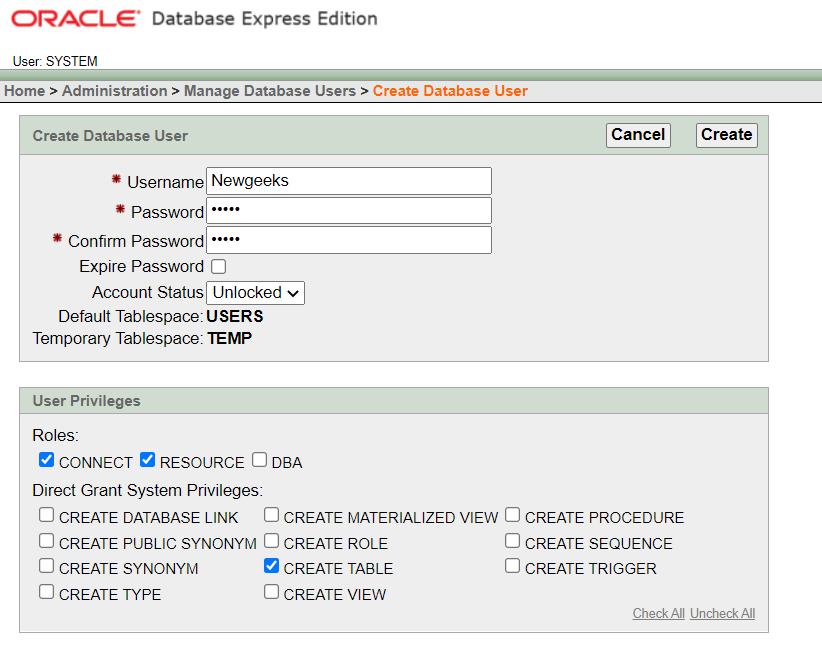This screenshot has height=646, width=822.
Task: Enable the Expire Password checkbox
Action: 218,267
